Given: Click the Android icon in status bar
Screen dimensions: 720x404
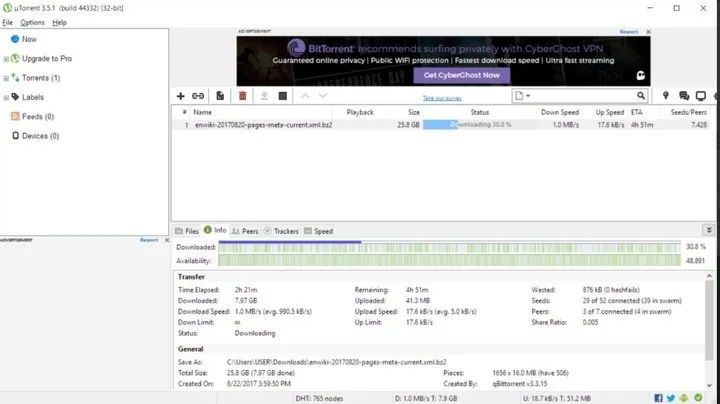Looking at the screenshot, I should coord(684,398).
